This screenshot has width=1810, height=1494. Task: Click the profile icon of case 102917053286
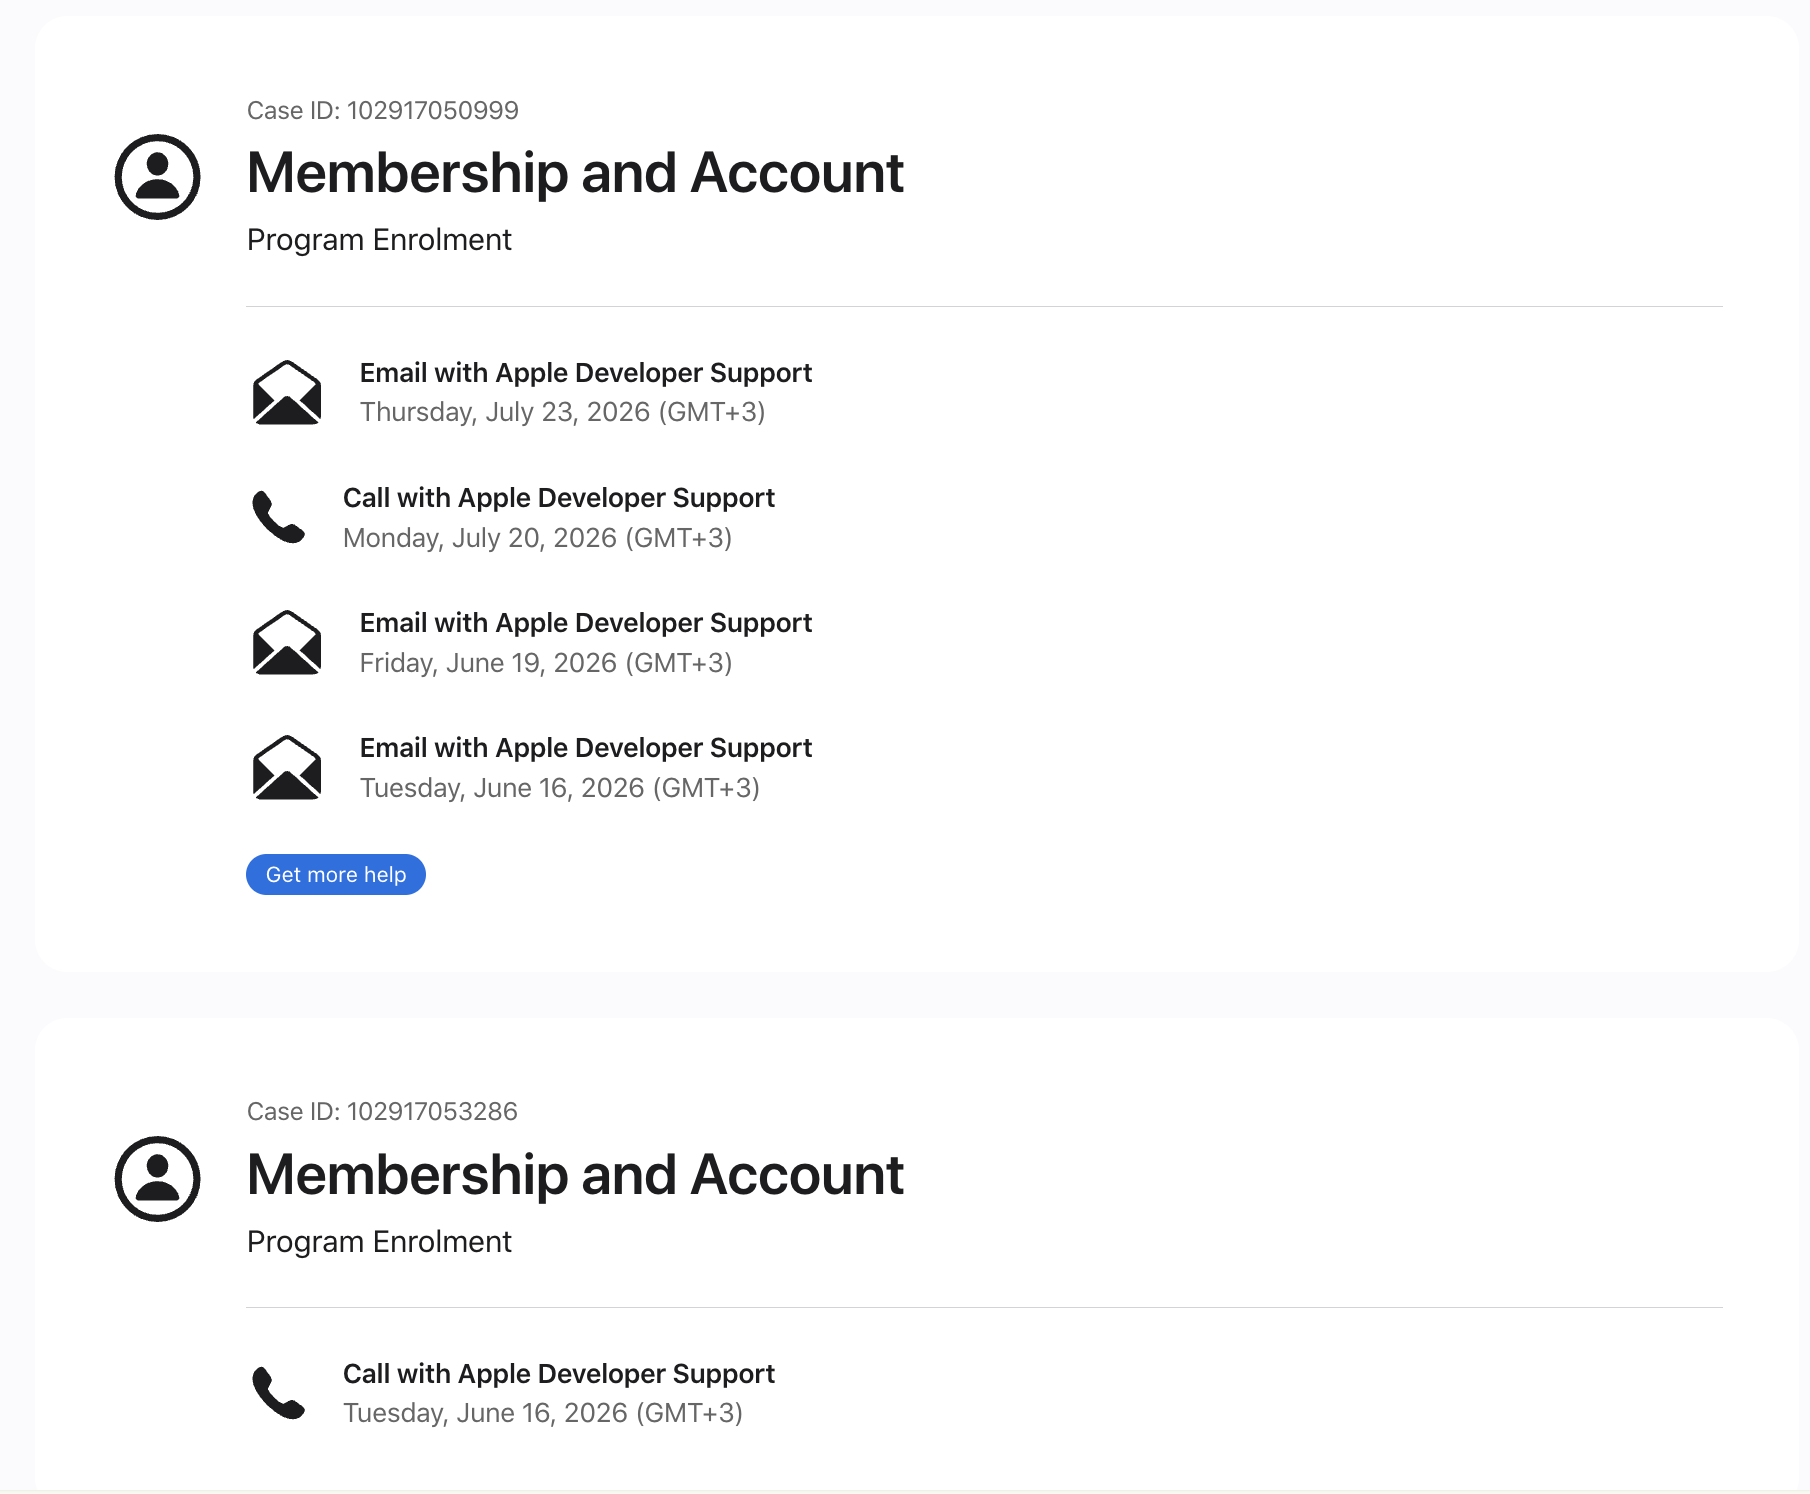[x=158, y=1178]
